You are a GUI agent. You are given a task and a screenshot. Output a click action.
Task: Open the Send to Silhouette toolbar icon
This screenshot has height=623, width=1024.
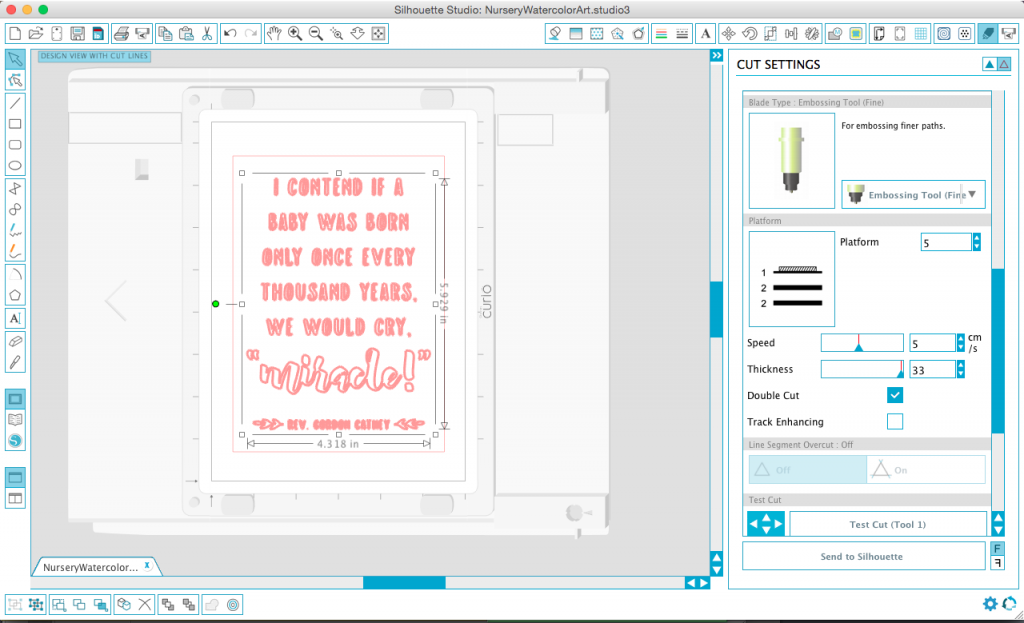point(1009,33)
